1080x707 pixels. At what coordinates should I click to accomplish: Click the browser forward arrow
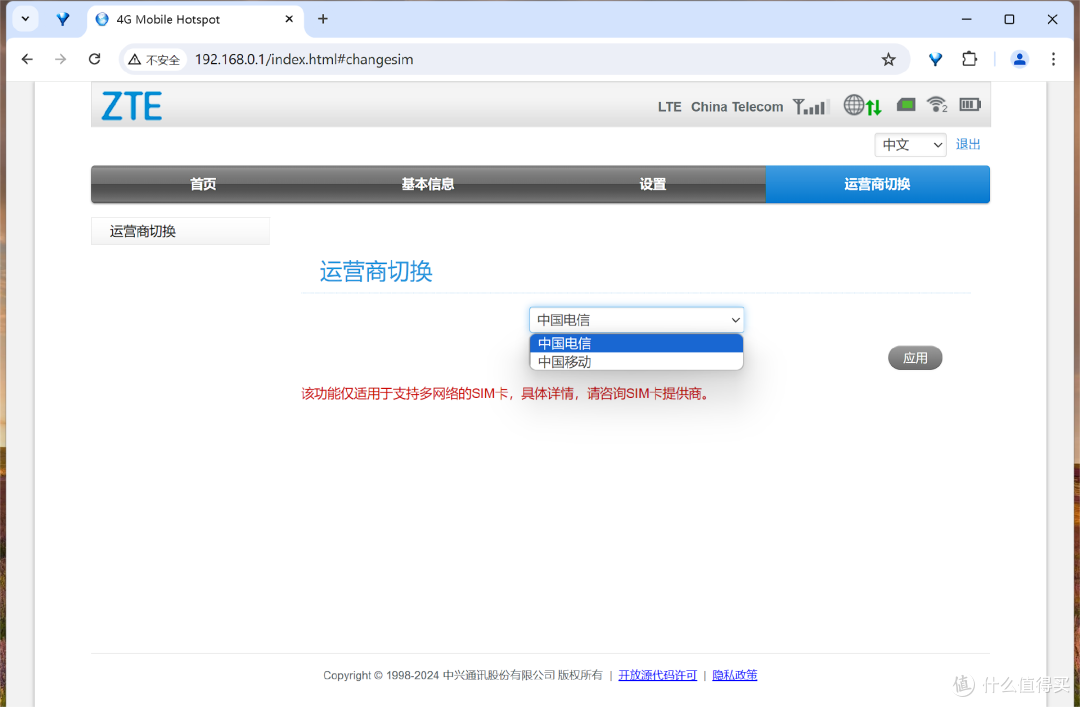61,59
